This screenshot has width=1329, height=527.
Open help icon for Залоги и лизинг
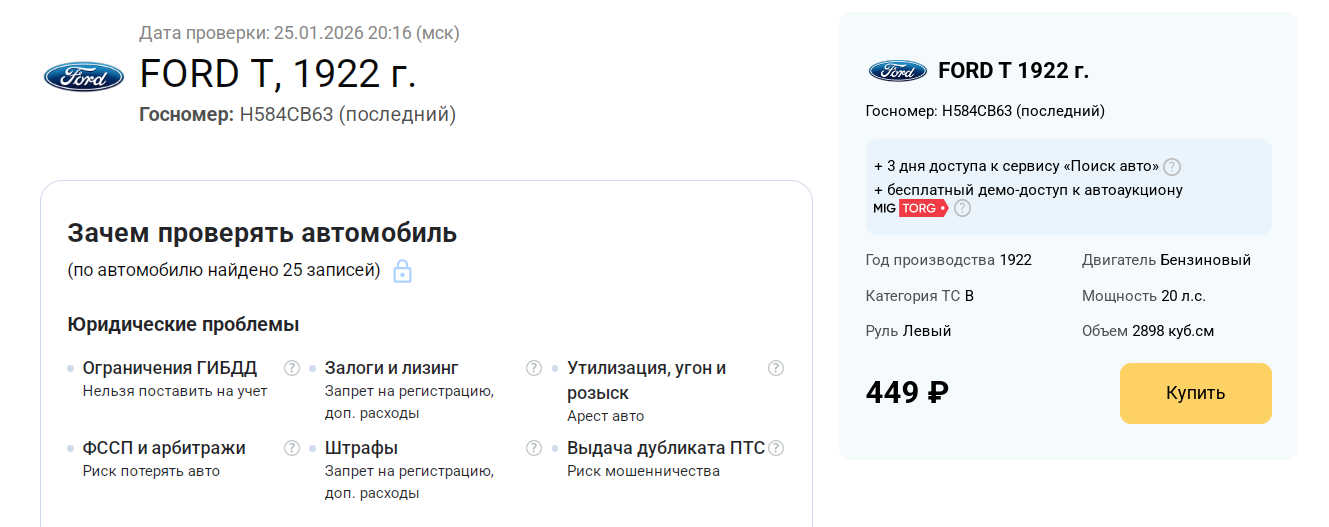click(534, 368)
